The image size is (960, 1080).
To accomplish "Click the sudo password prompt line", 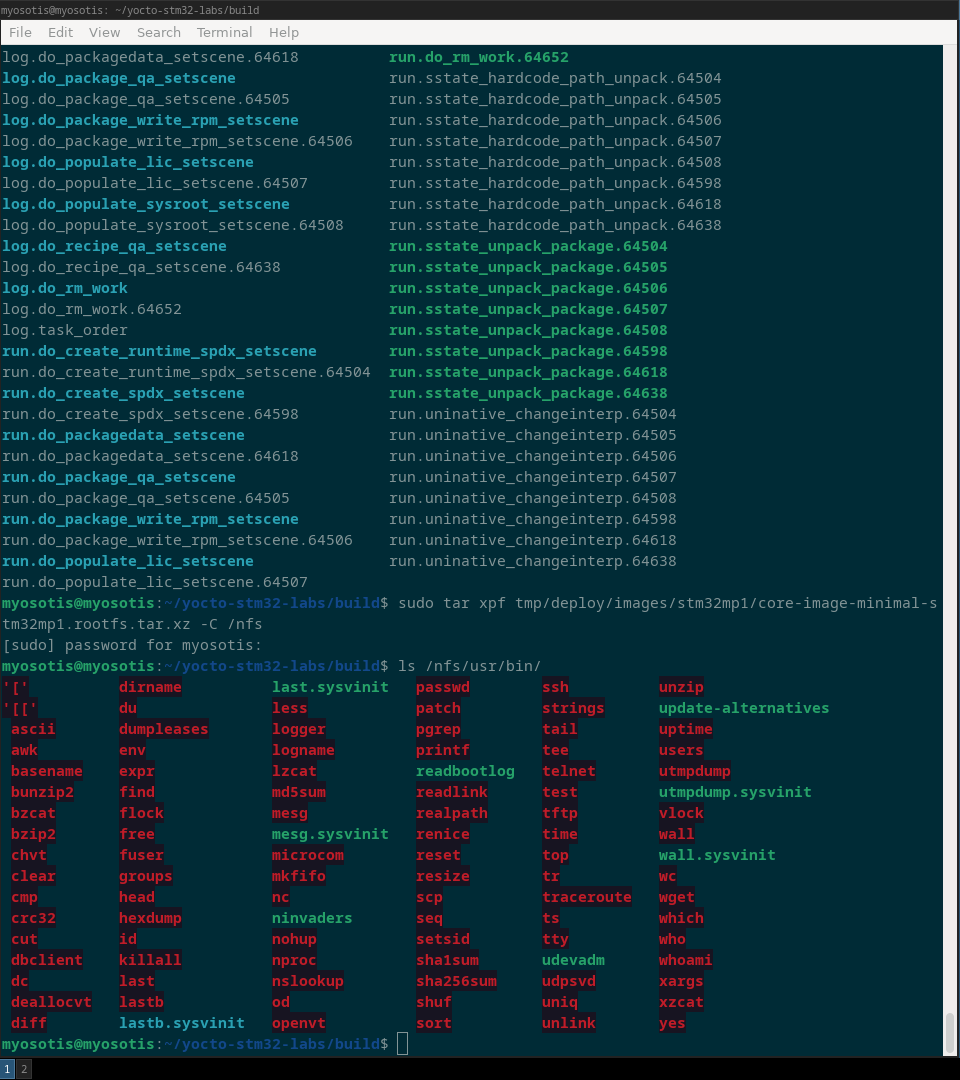I will 132,645.
